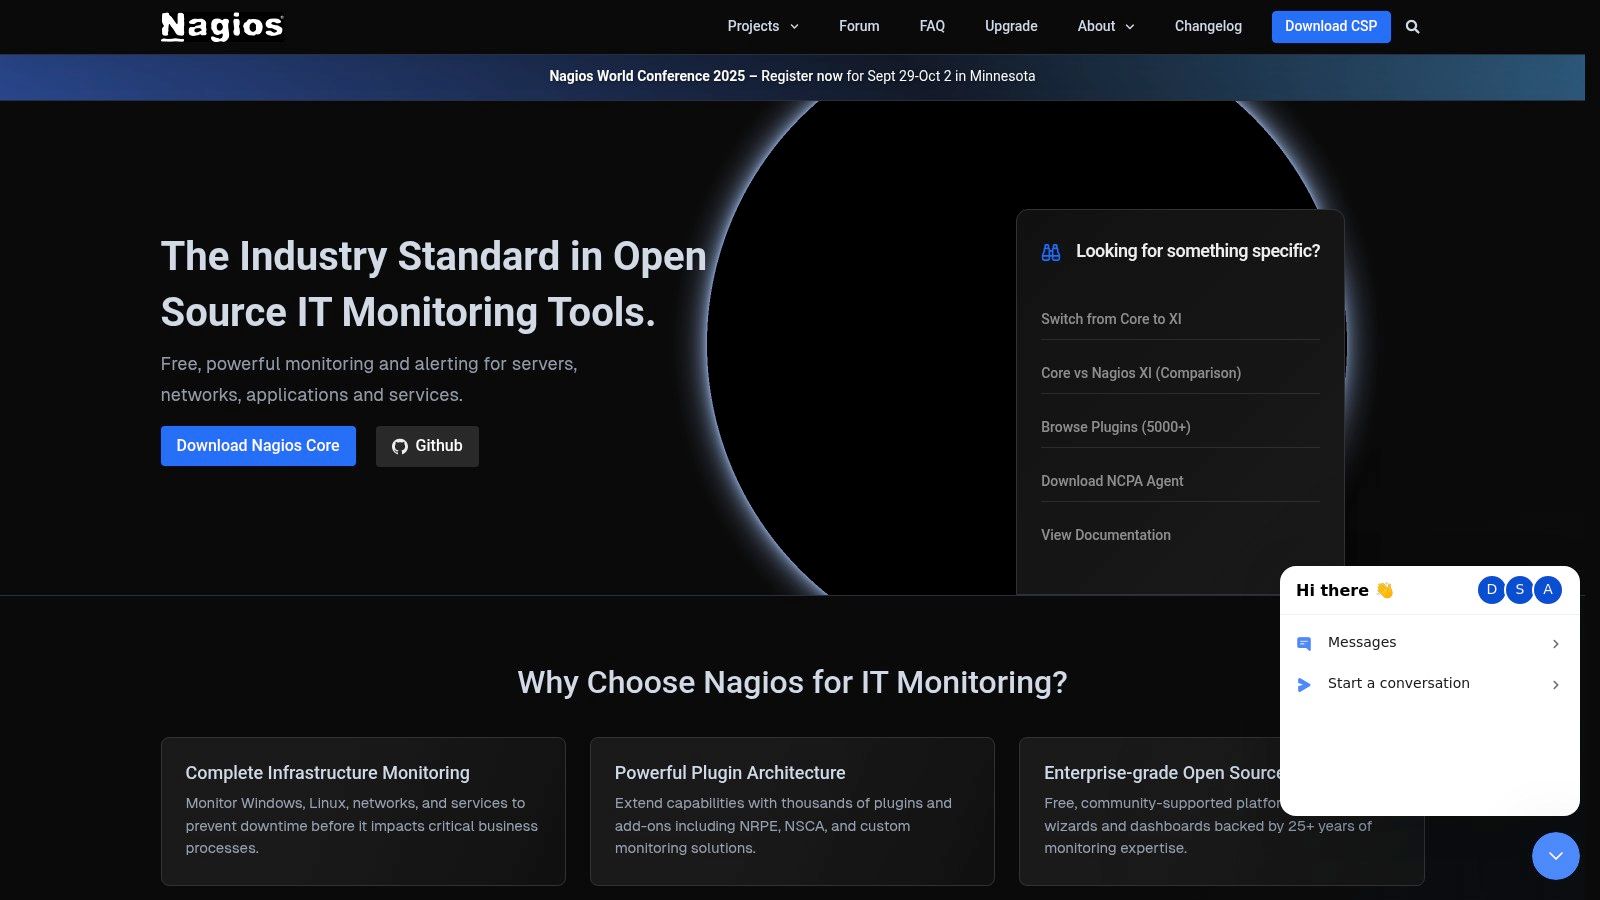The width and height of the screenshot is (1600, 900).
Task: Click the search magnifier icon
Action: 1413,27
